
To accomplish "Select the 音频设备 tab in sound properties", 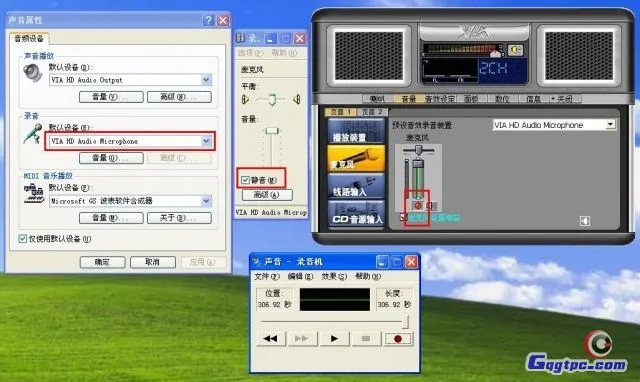I will pos(29,39).
